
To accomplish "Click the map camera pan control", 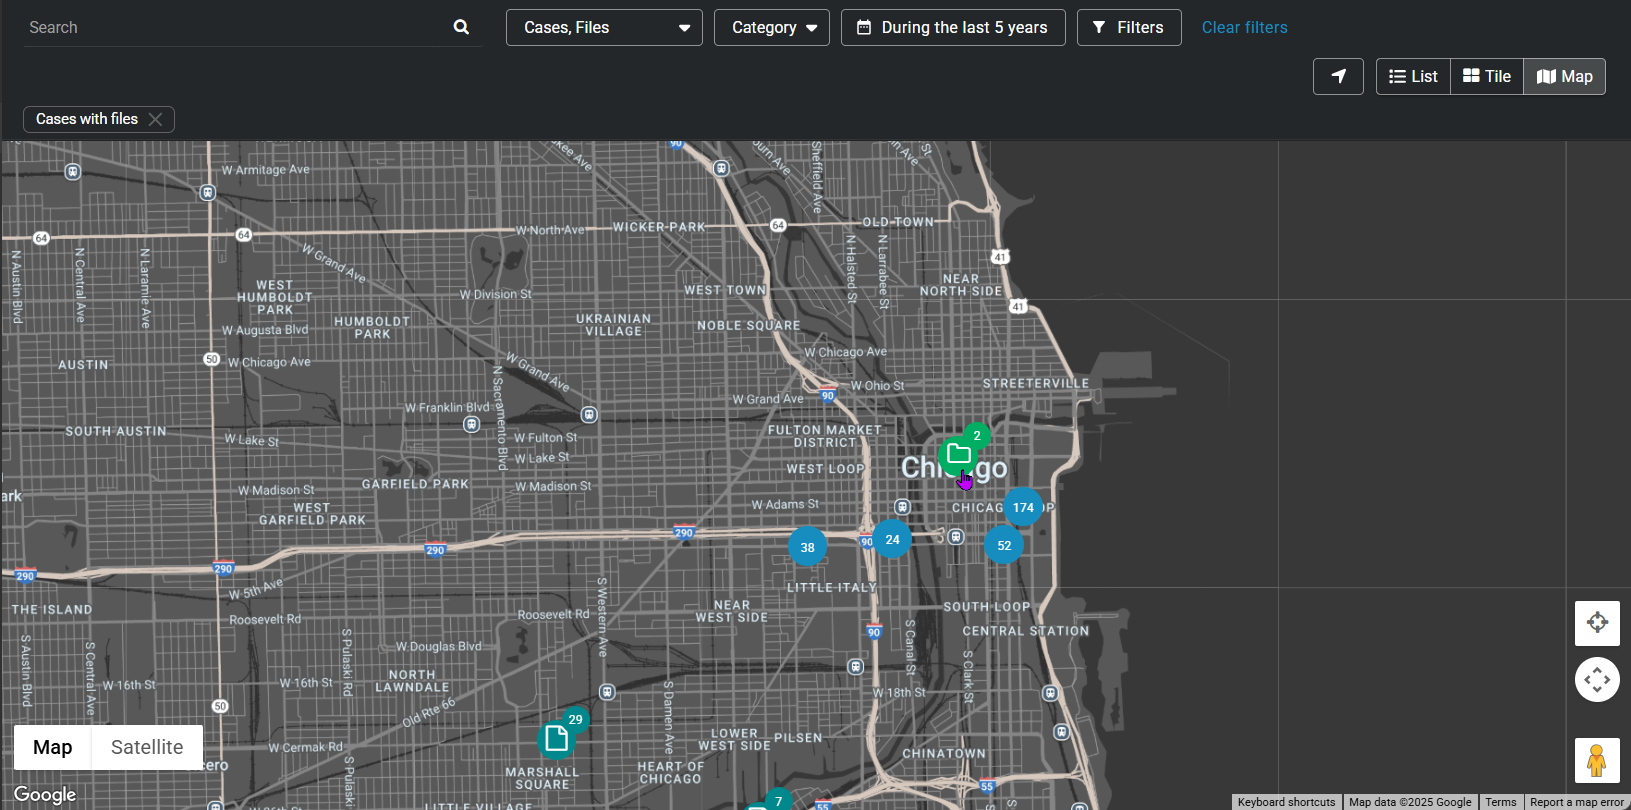I will 1597,680.
